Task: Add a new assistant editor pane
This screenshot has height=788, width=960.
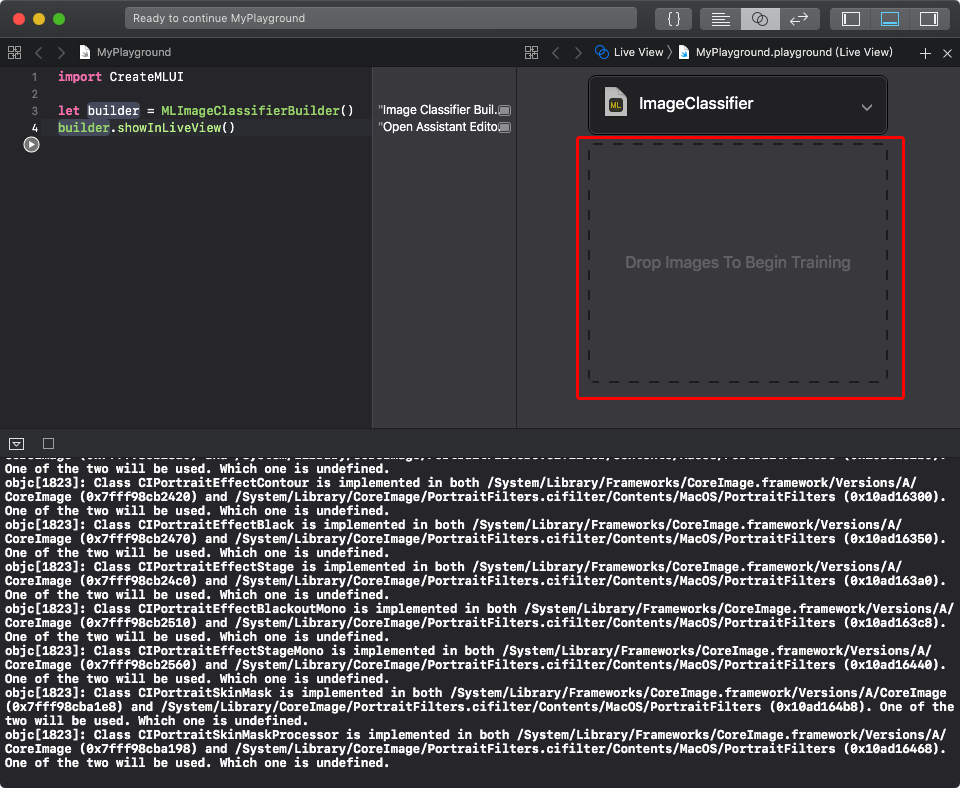Action: [x=925, y=53]
